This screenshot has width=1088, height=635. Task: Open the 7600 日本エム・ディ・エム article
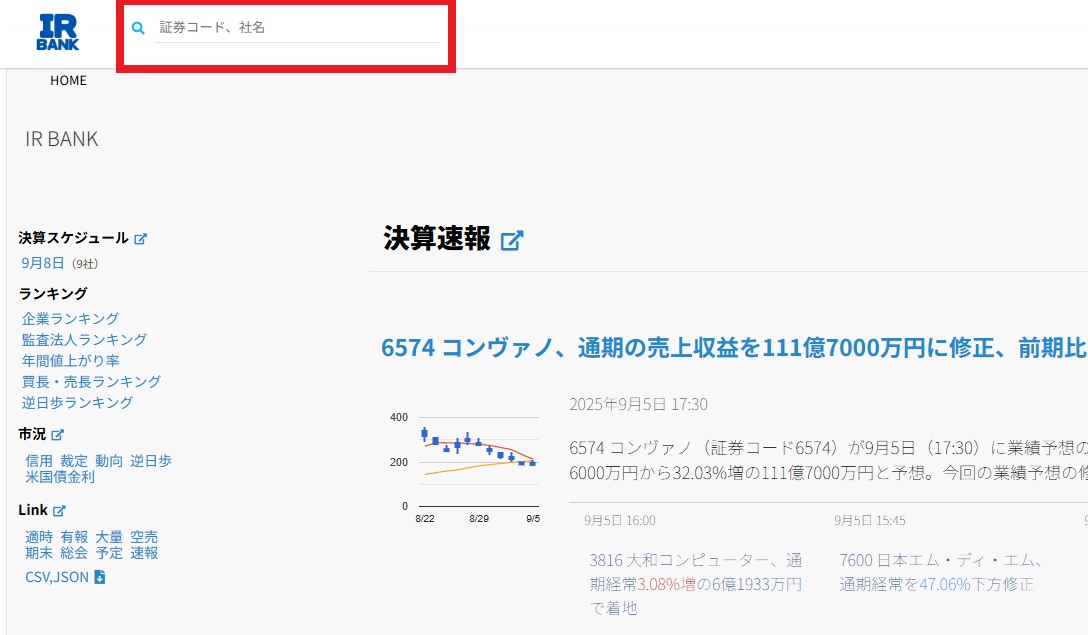tap(941, 572)
